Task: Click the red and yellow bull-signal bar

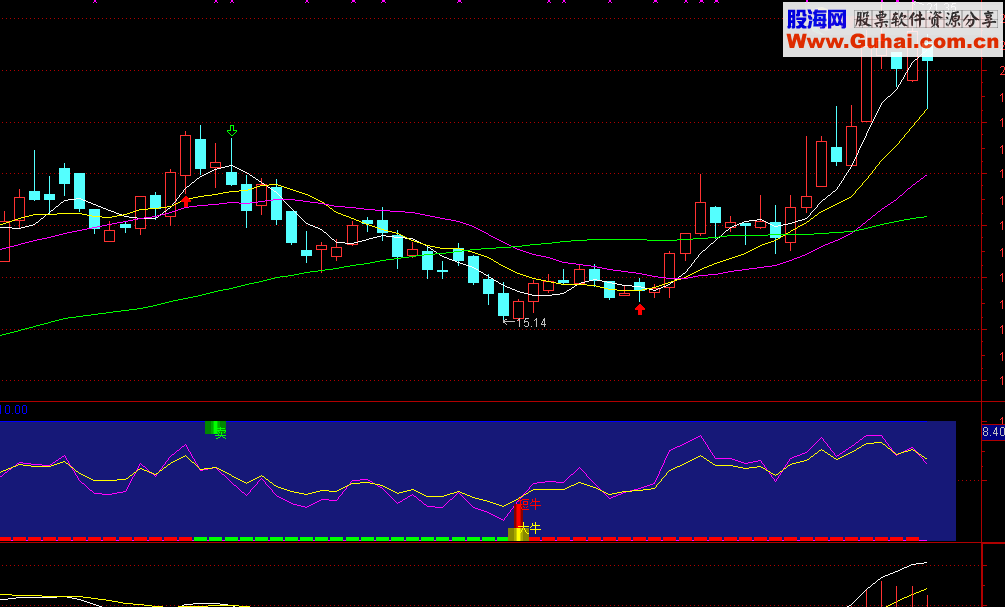Action: pyautogui.click(x=518, y=522)
